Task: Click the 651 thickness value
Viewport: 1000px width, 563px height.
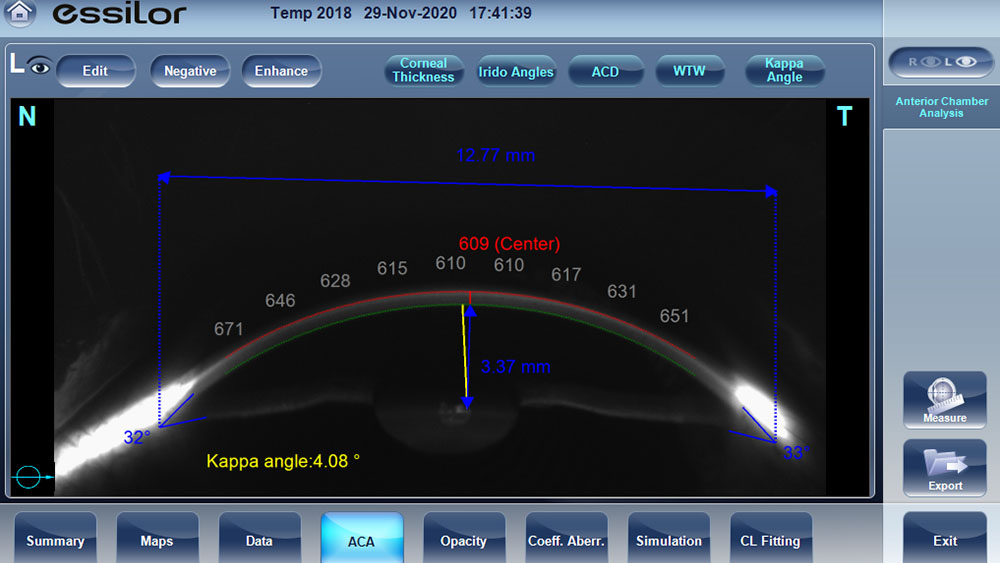Action: click(674, 316)
